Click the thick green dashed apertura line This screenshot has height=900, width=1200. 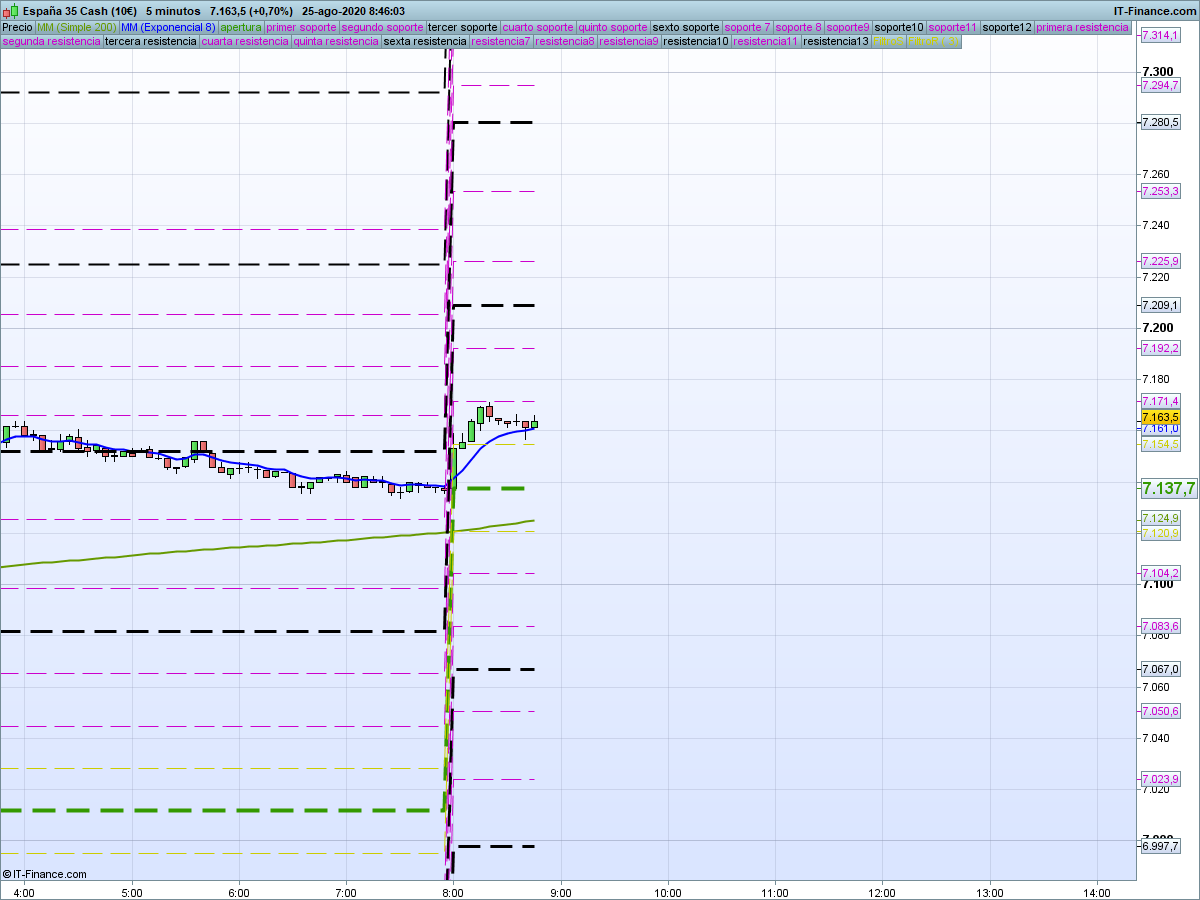click(x=497, y=488)
